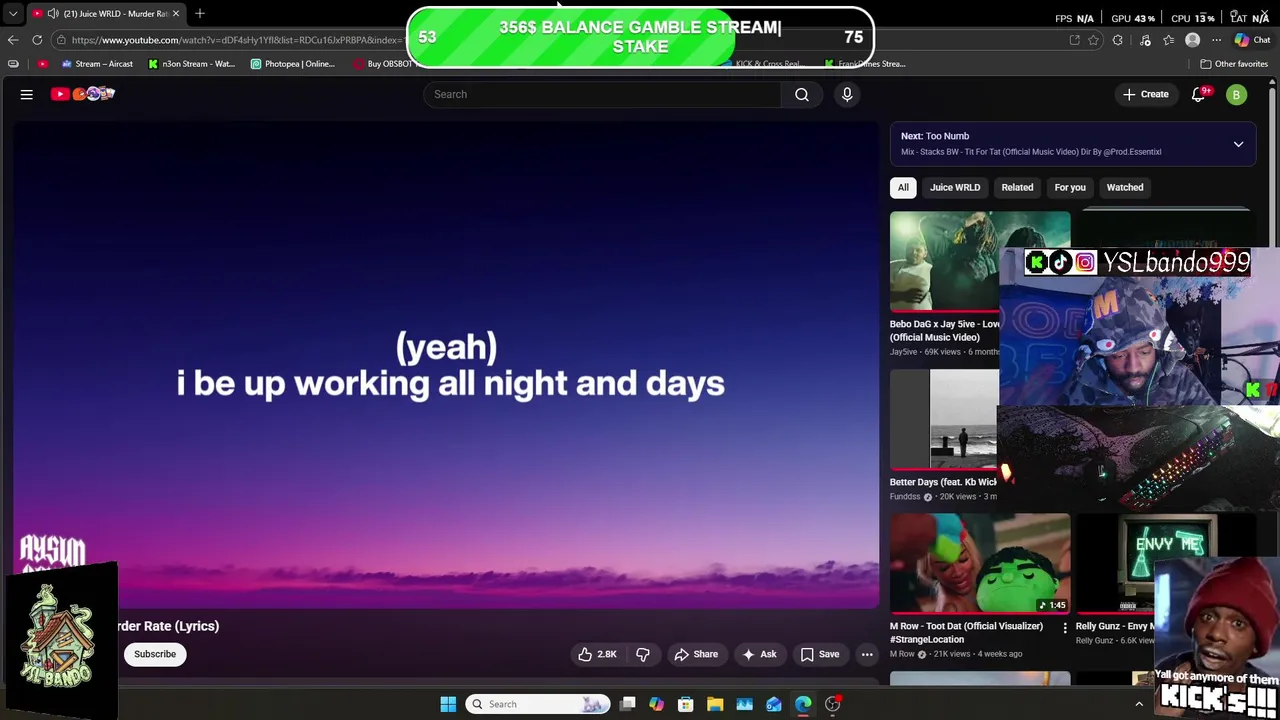Click the browser address bar URL

pyautogui.click(x=235, y=40)
